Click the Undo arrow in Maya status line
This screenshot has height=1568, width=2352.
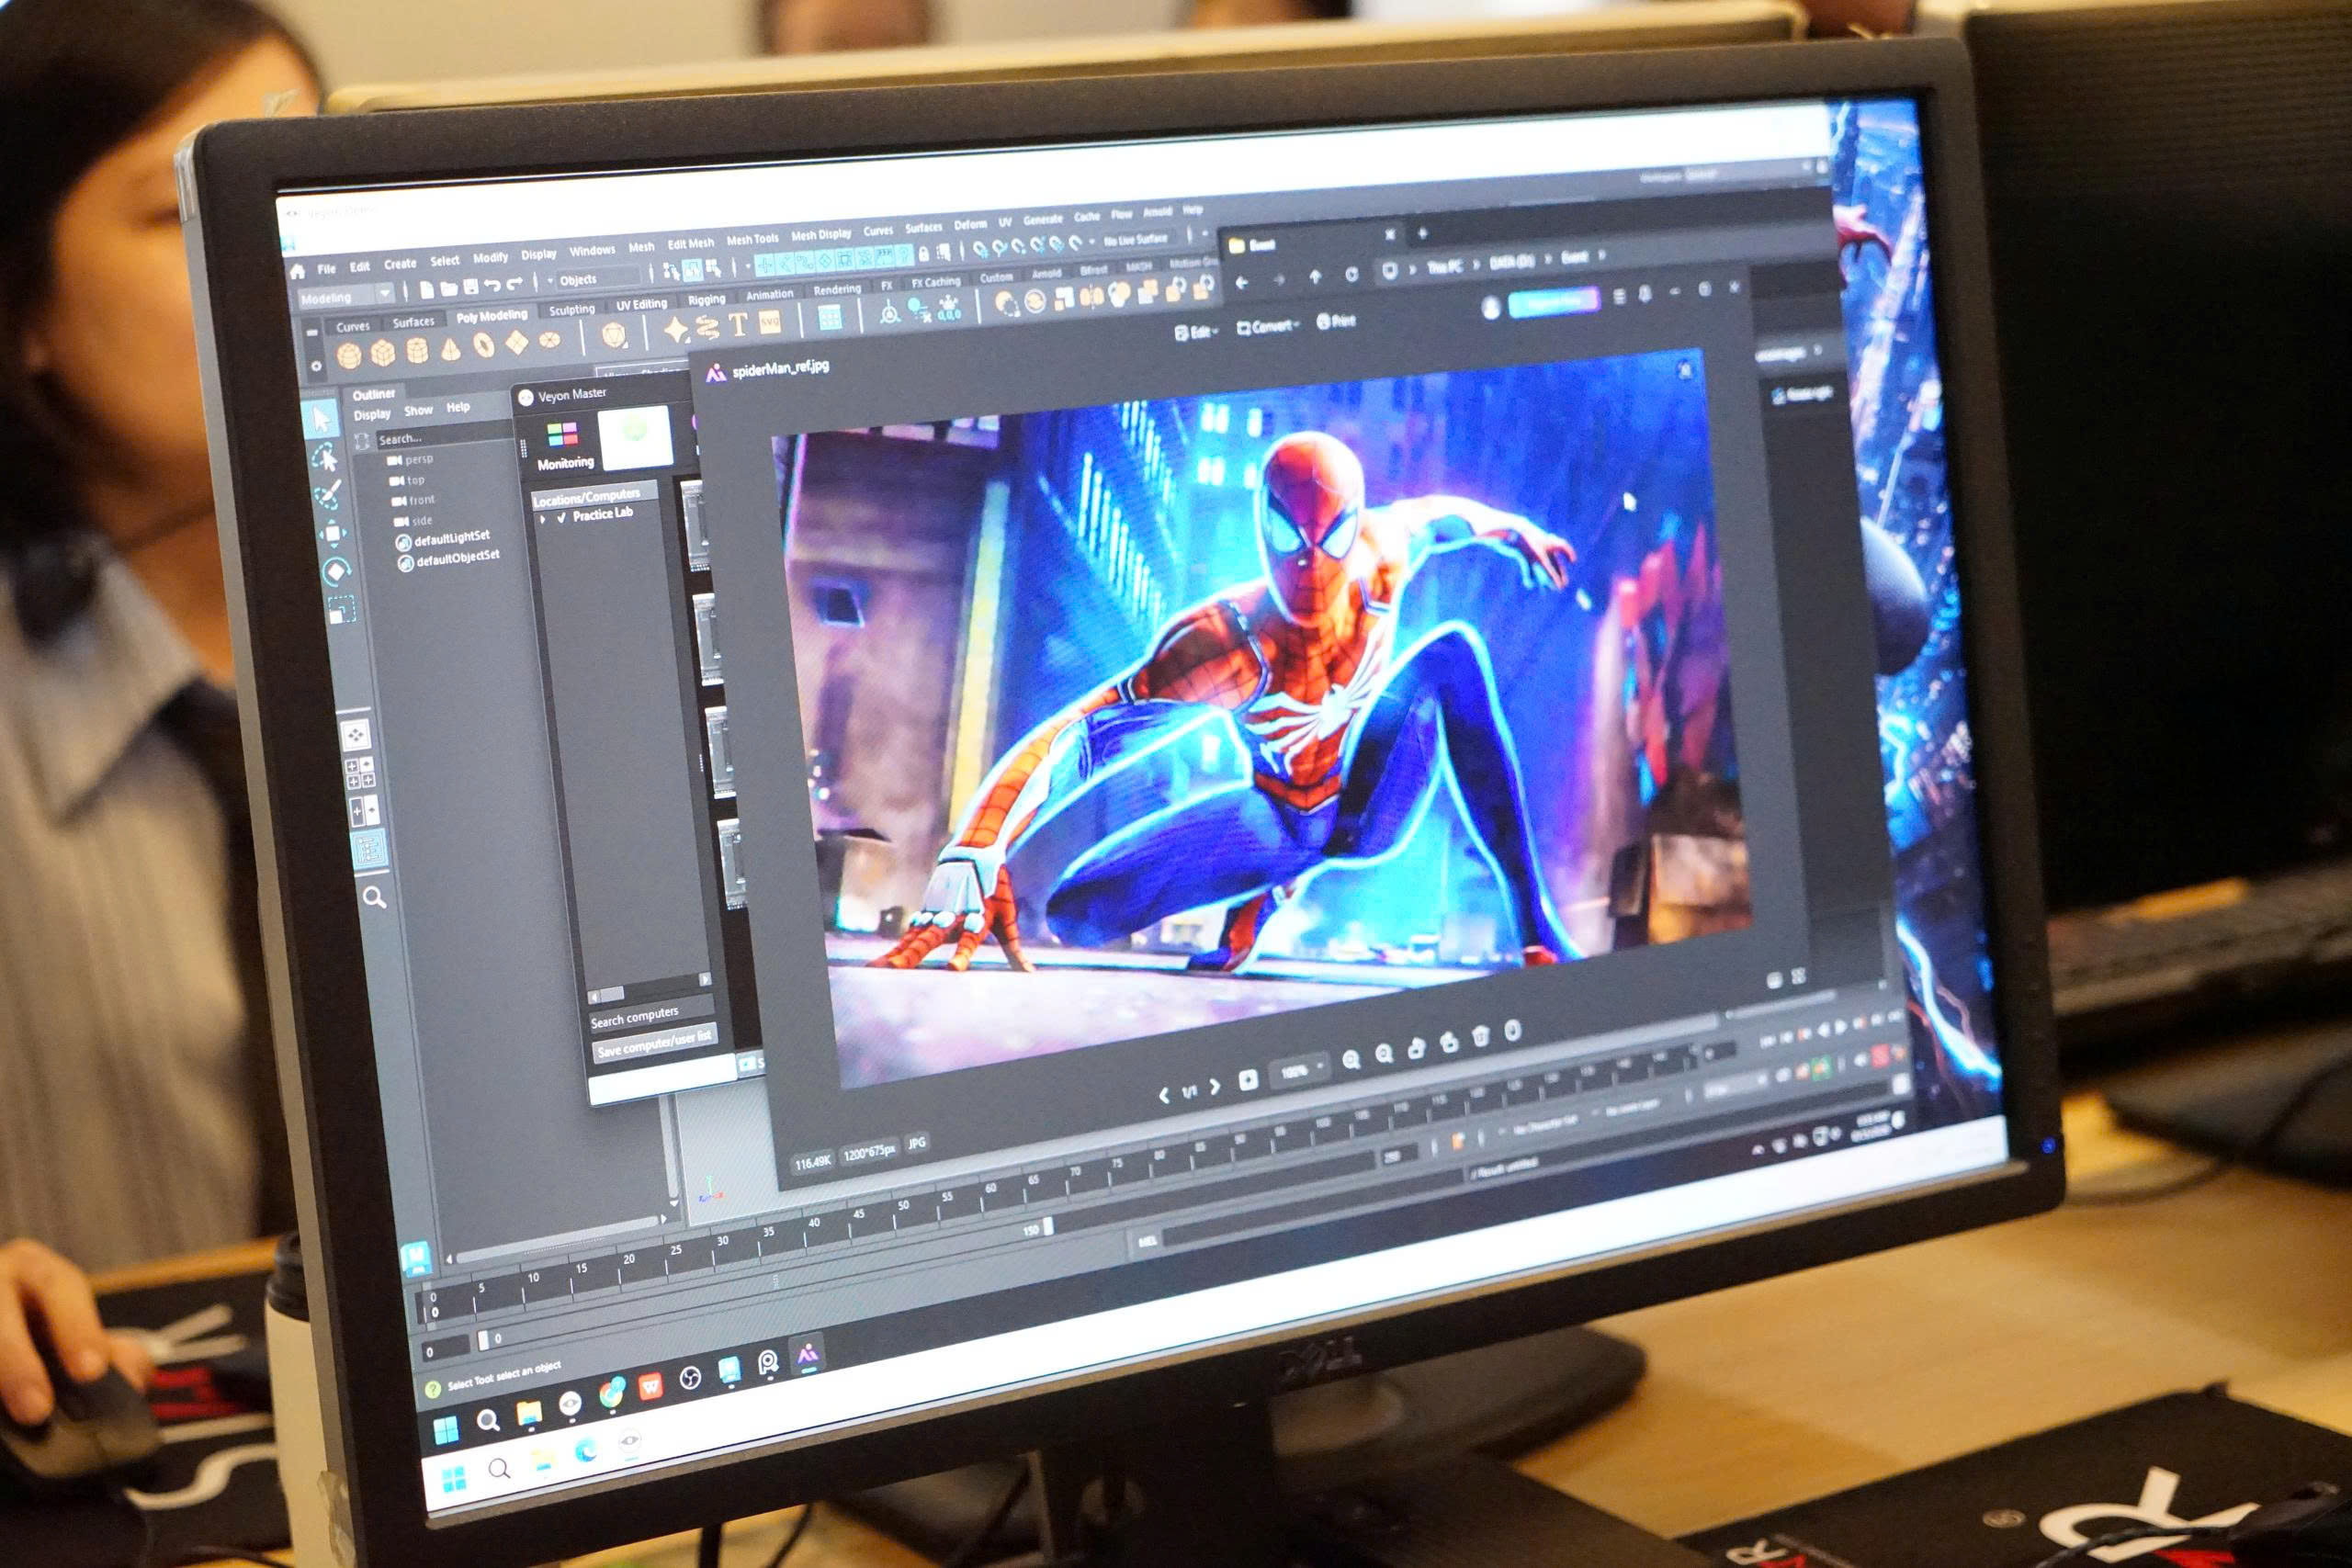coord(492,285)
